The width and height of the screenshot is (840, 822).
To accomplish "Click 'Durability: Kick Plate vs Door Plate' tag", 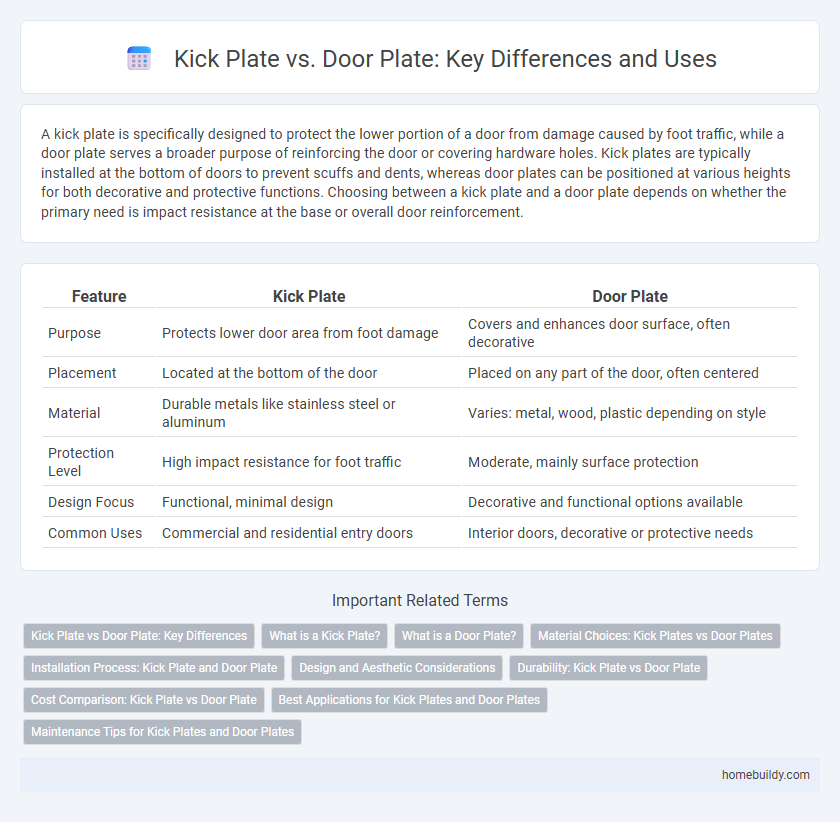I will (608, 668).
